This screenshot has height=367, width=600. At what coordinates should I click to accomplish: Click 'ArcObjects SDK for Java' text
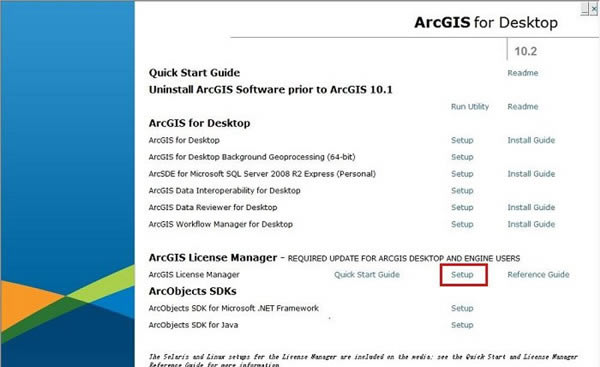coord(193,325)
